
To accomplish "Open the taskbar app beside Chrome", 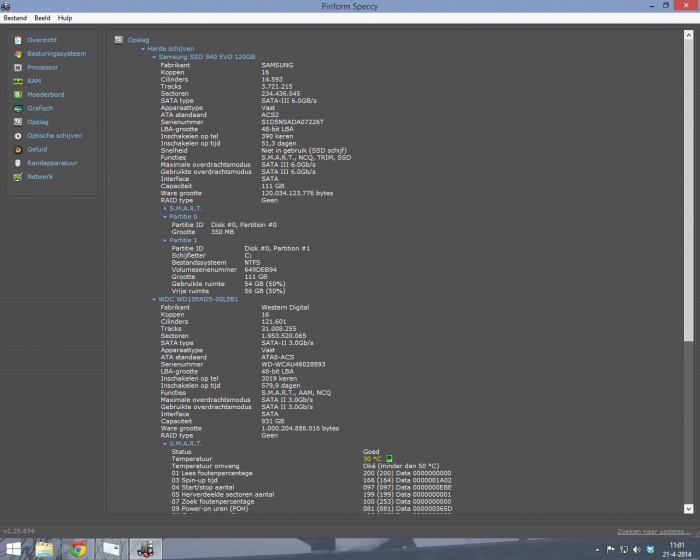I will click(x=111, y=549).
